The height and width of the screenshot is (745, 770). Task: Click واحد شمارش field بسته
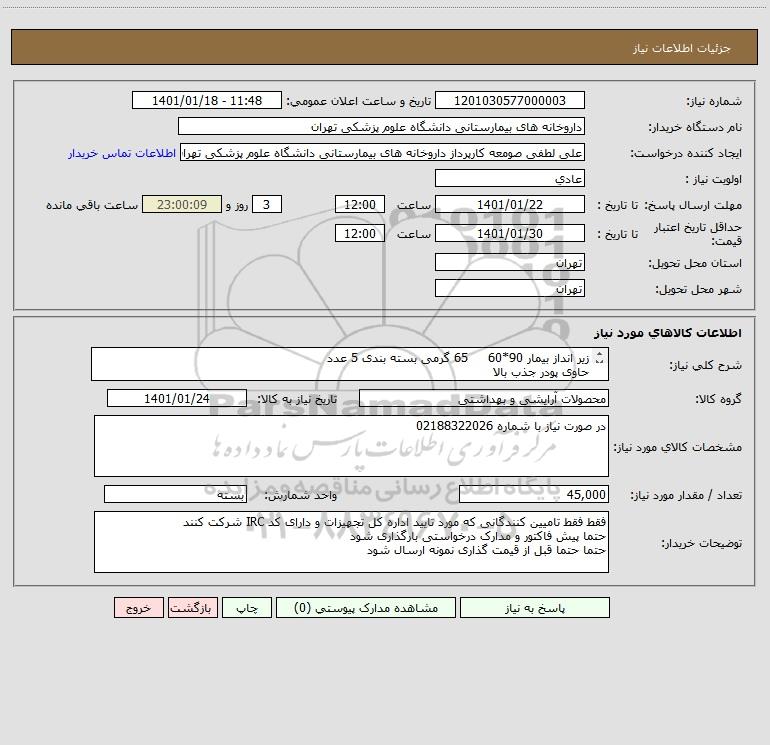(175, 495)
